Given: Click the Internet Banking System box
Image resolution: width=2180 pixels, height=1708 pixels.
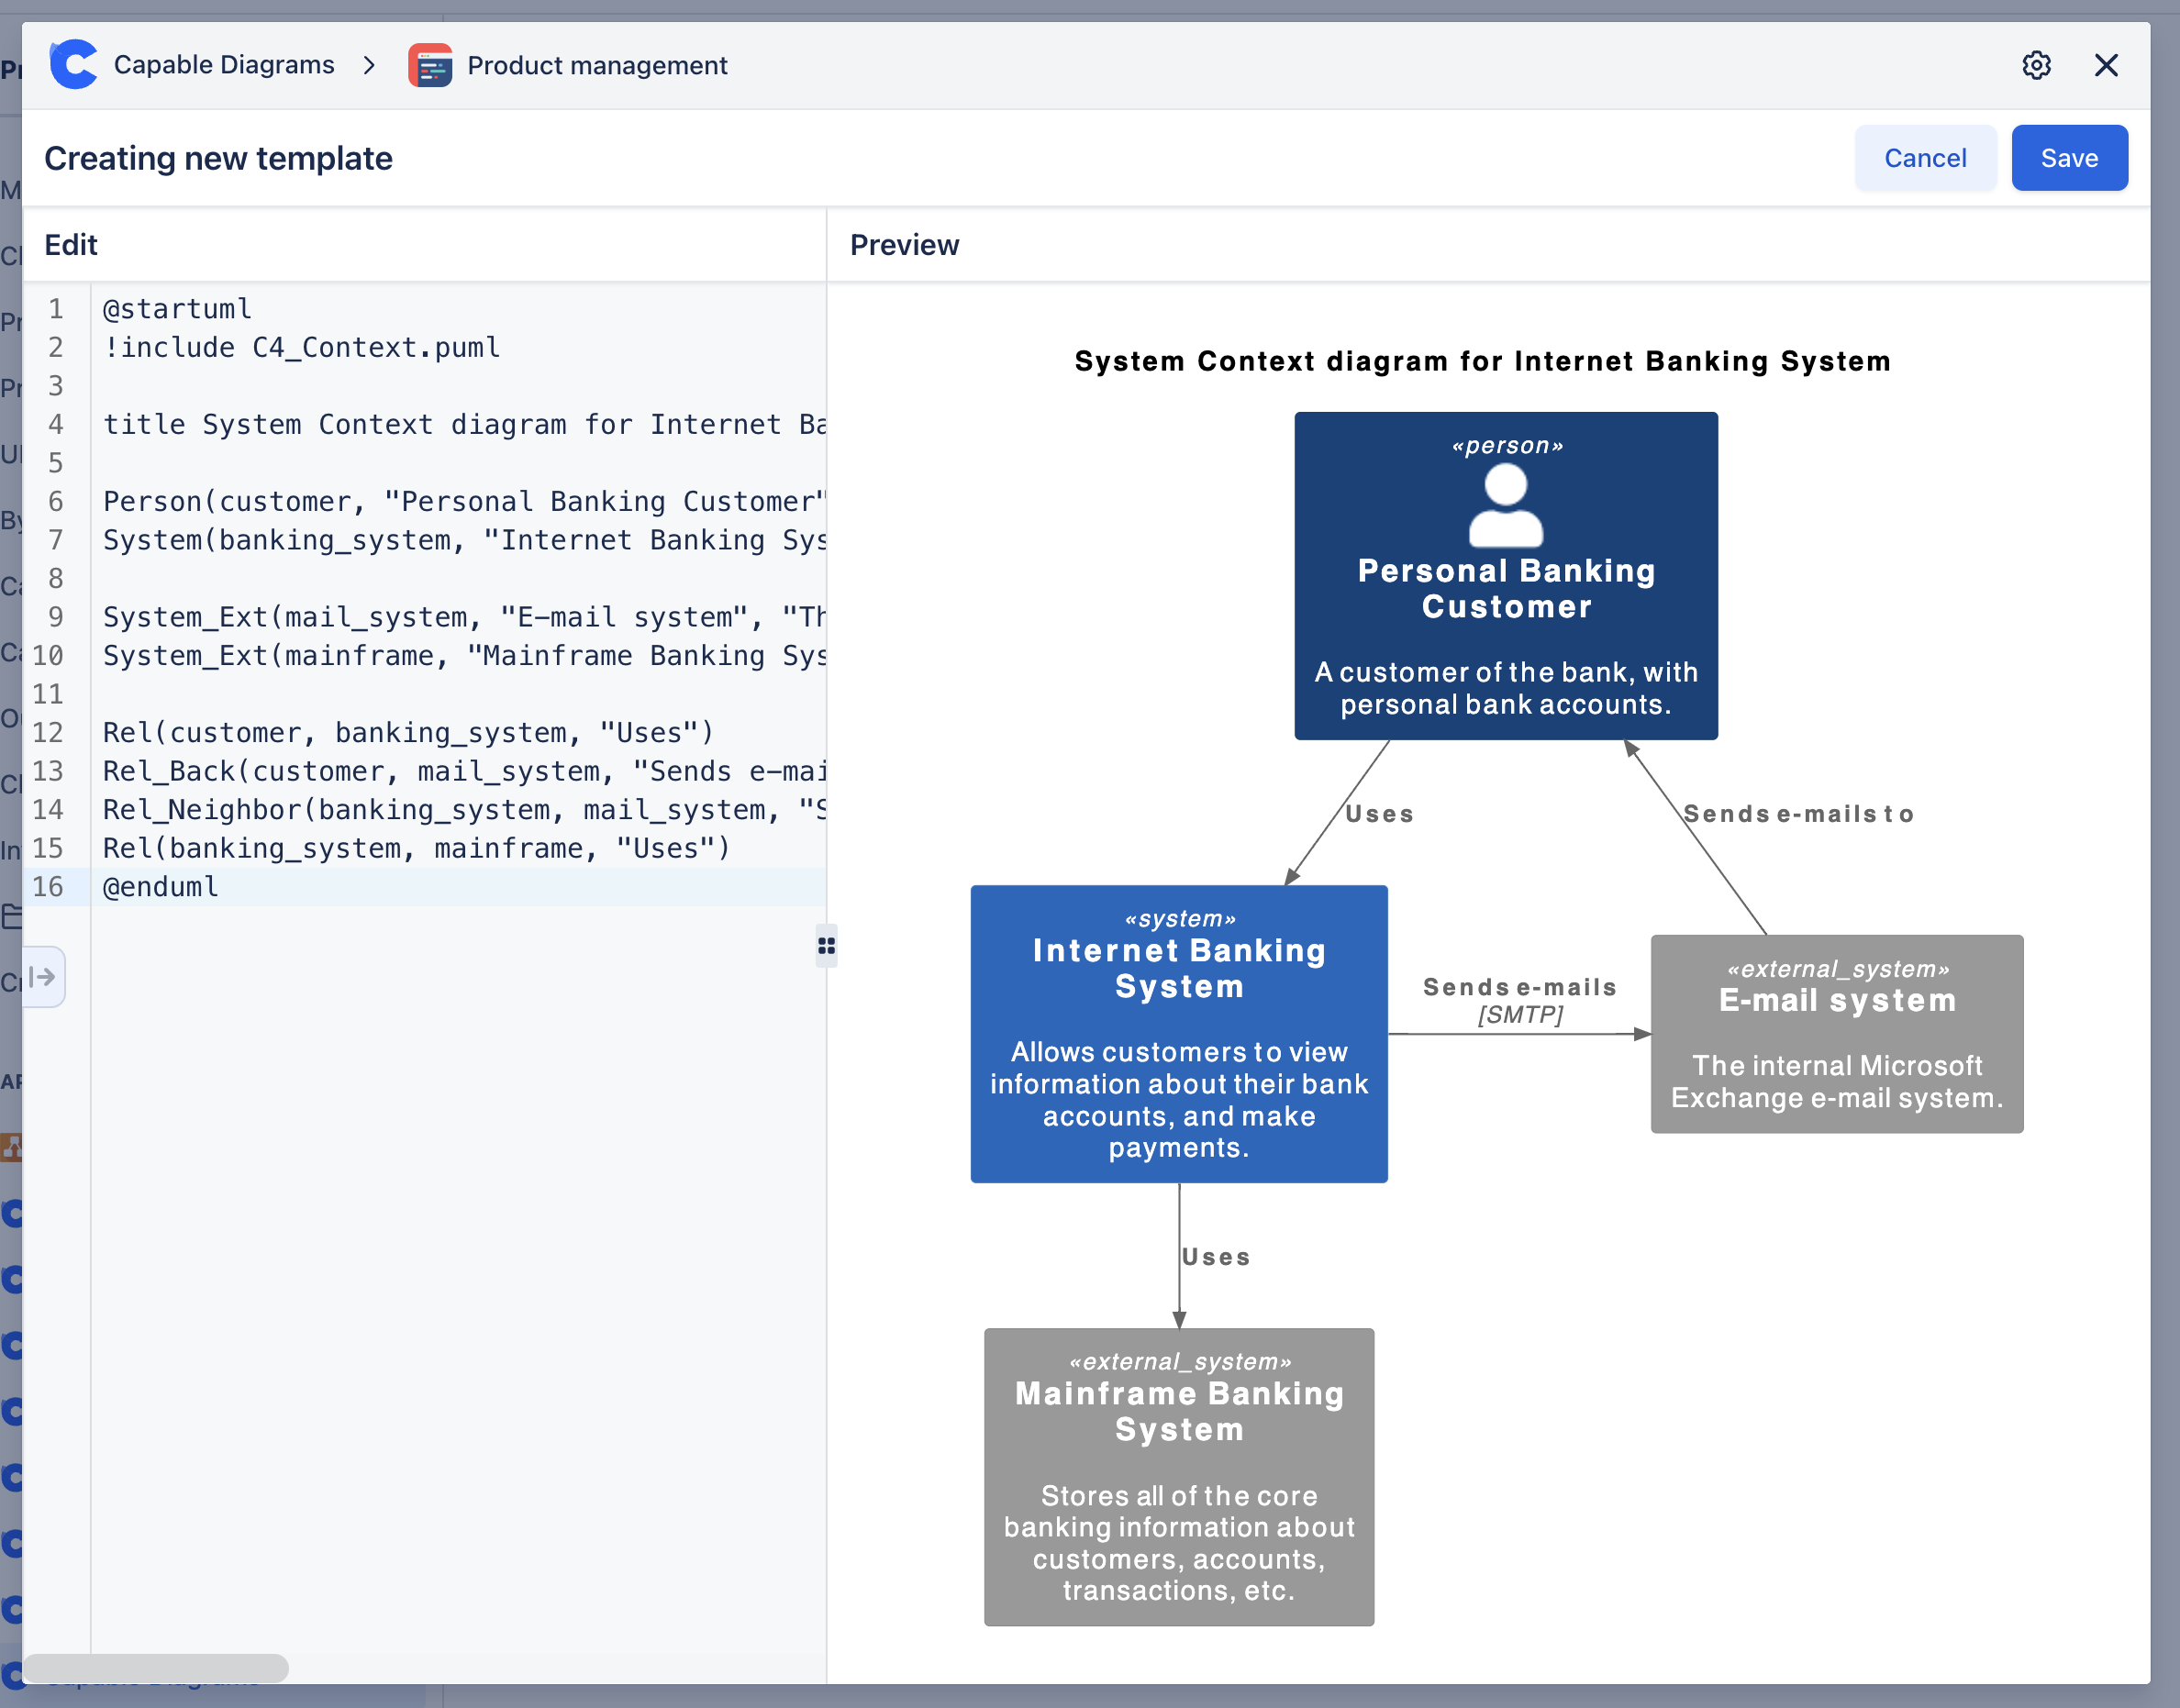Looking at the screenshot, I should pyautogui.click(x=1178, y=1033).
